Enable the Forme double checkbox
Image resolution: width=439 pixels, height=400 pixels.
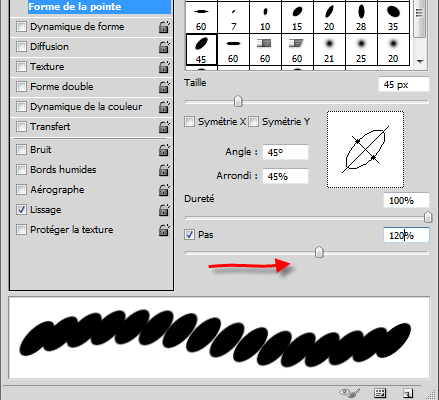21,87
